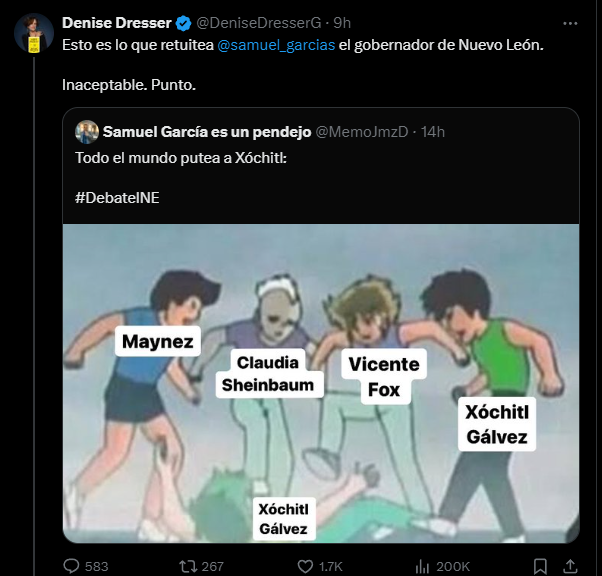Viewport: 602px width, 576px height.
Task: Open the quoted account's display name
Action: [x=207, y=132]
